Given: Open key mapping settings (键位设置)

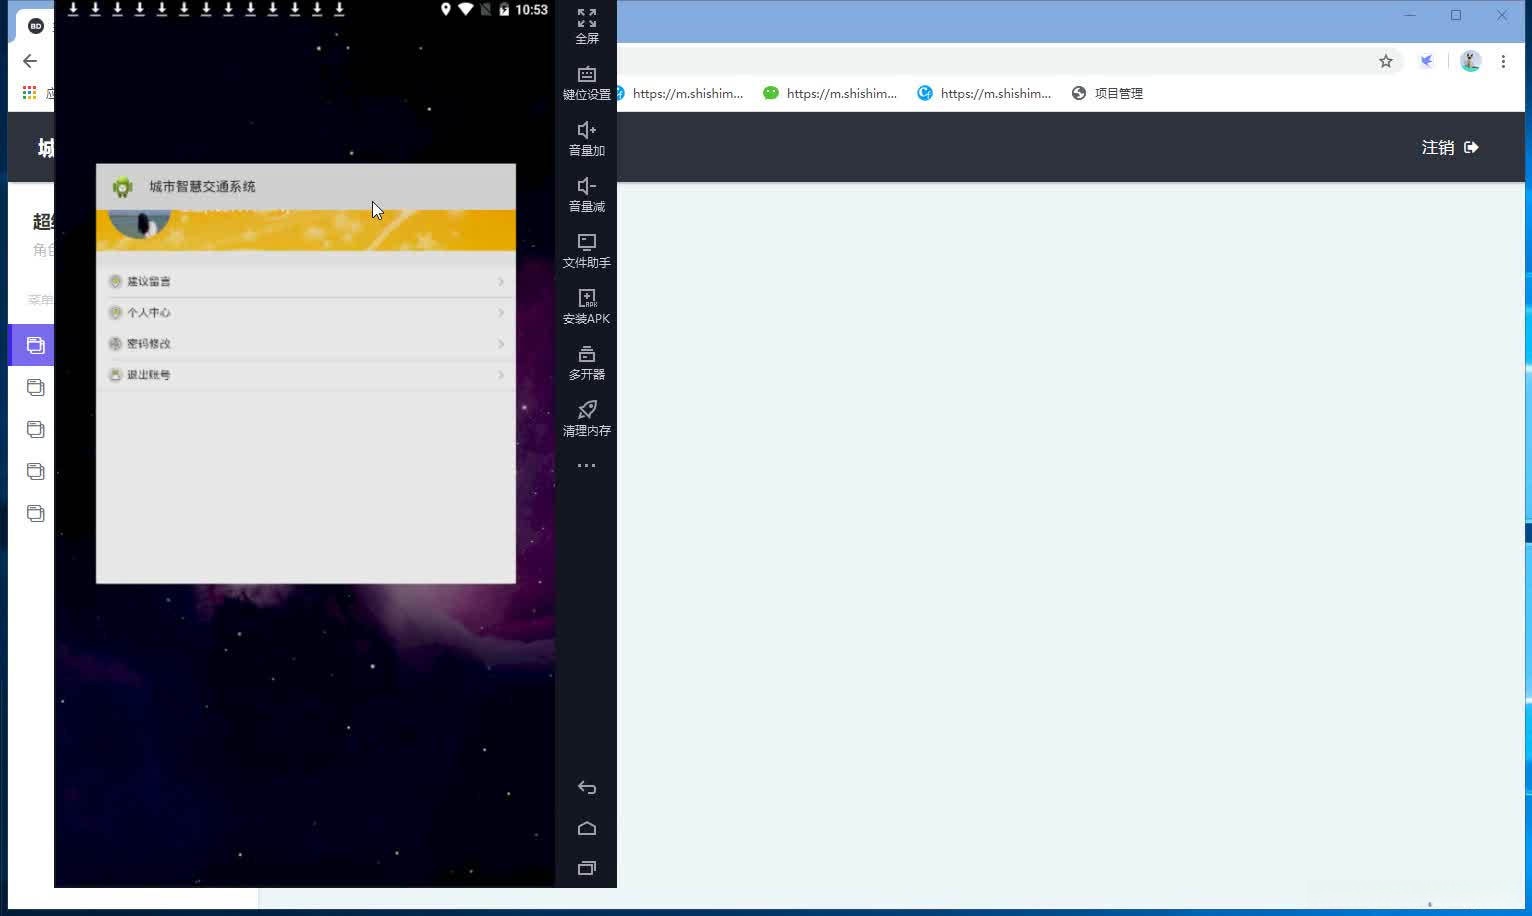Looking at the screenshot, I should coord(587,83).
